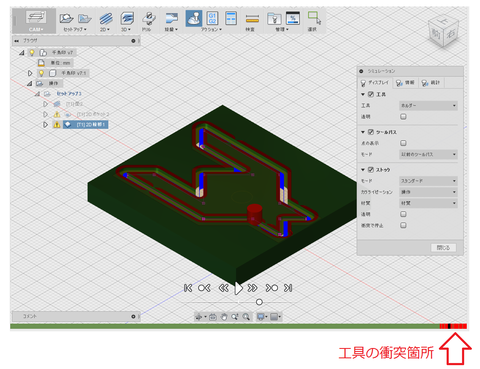This screenshot has width=480, height=369.
Task: Click the simulation speed slider handle
Action: point(259,302)
